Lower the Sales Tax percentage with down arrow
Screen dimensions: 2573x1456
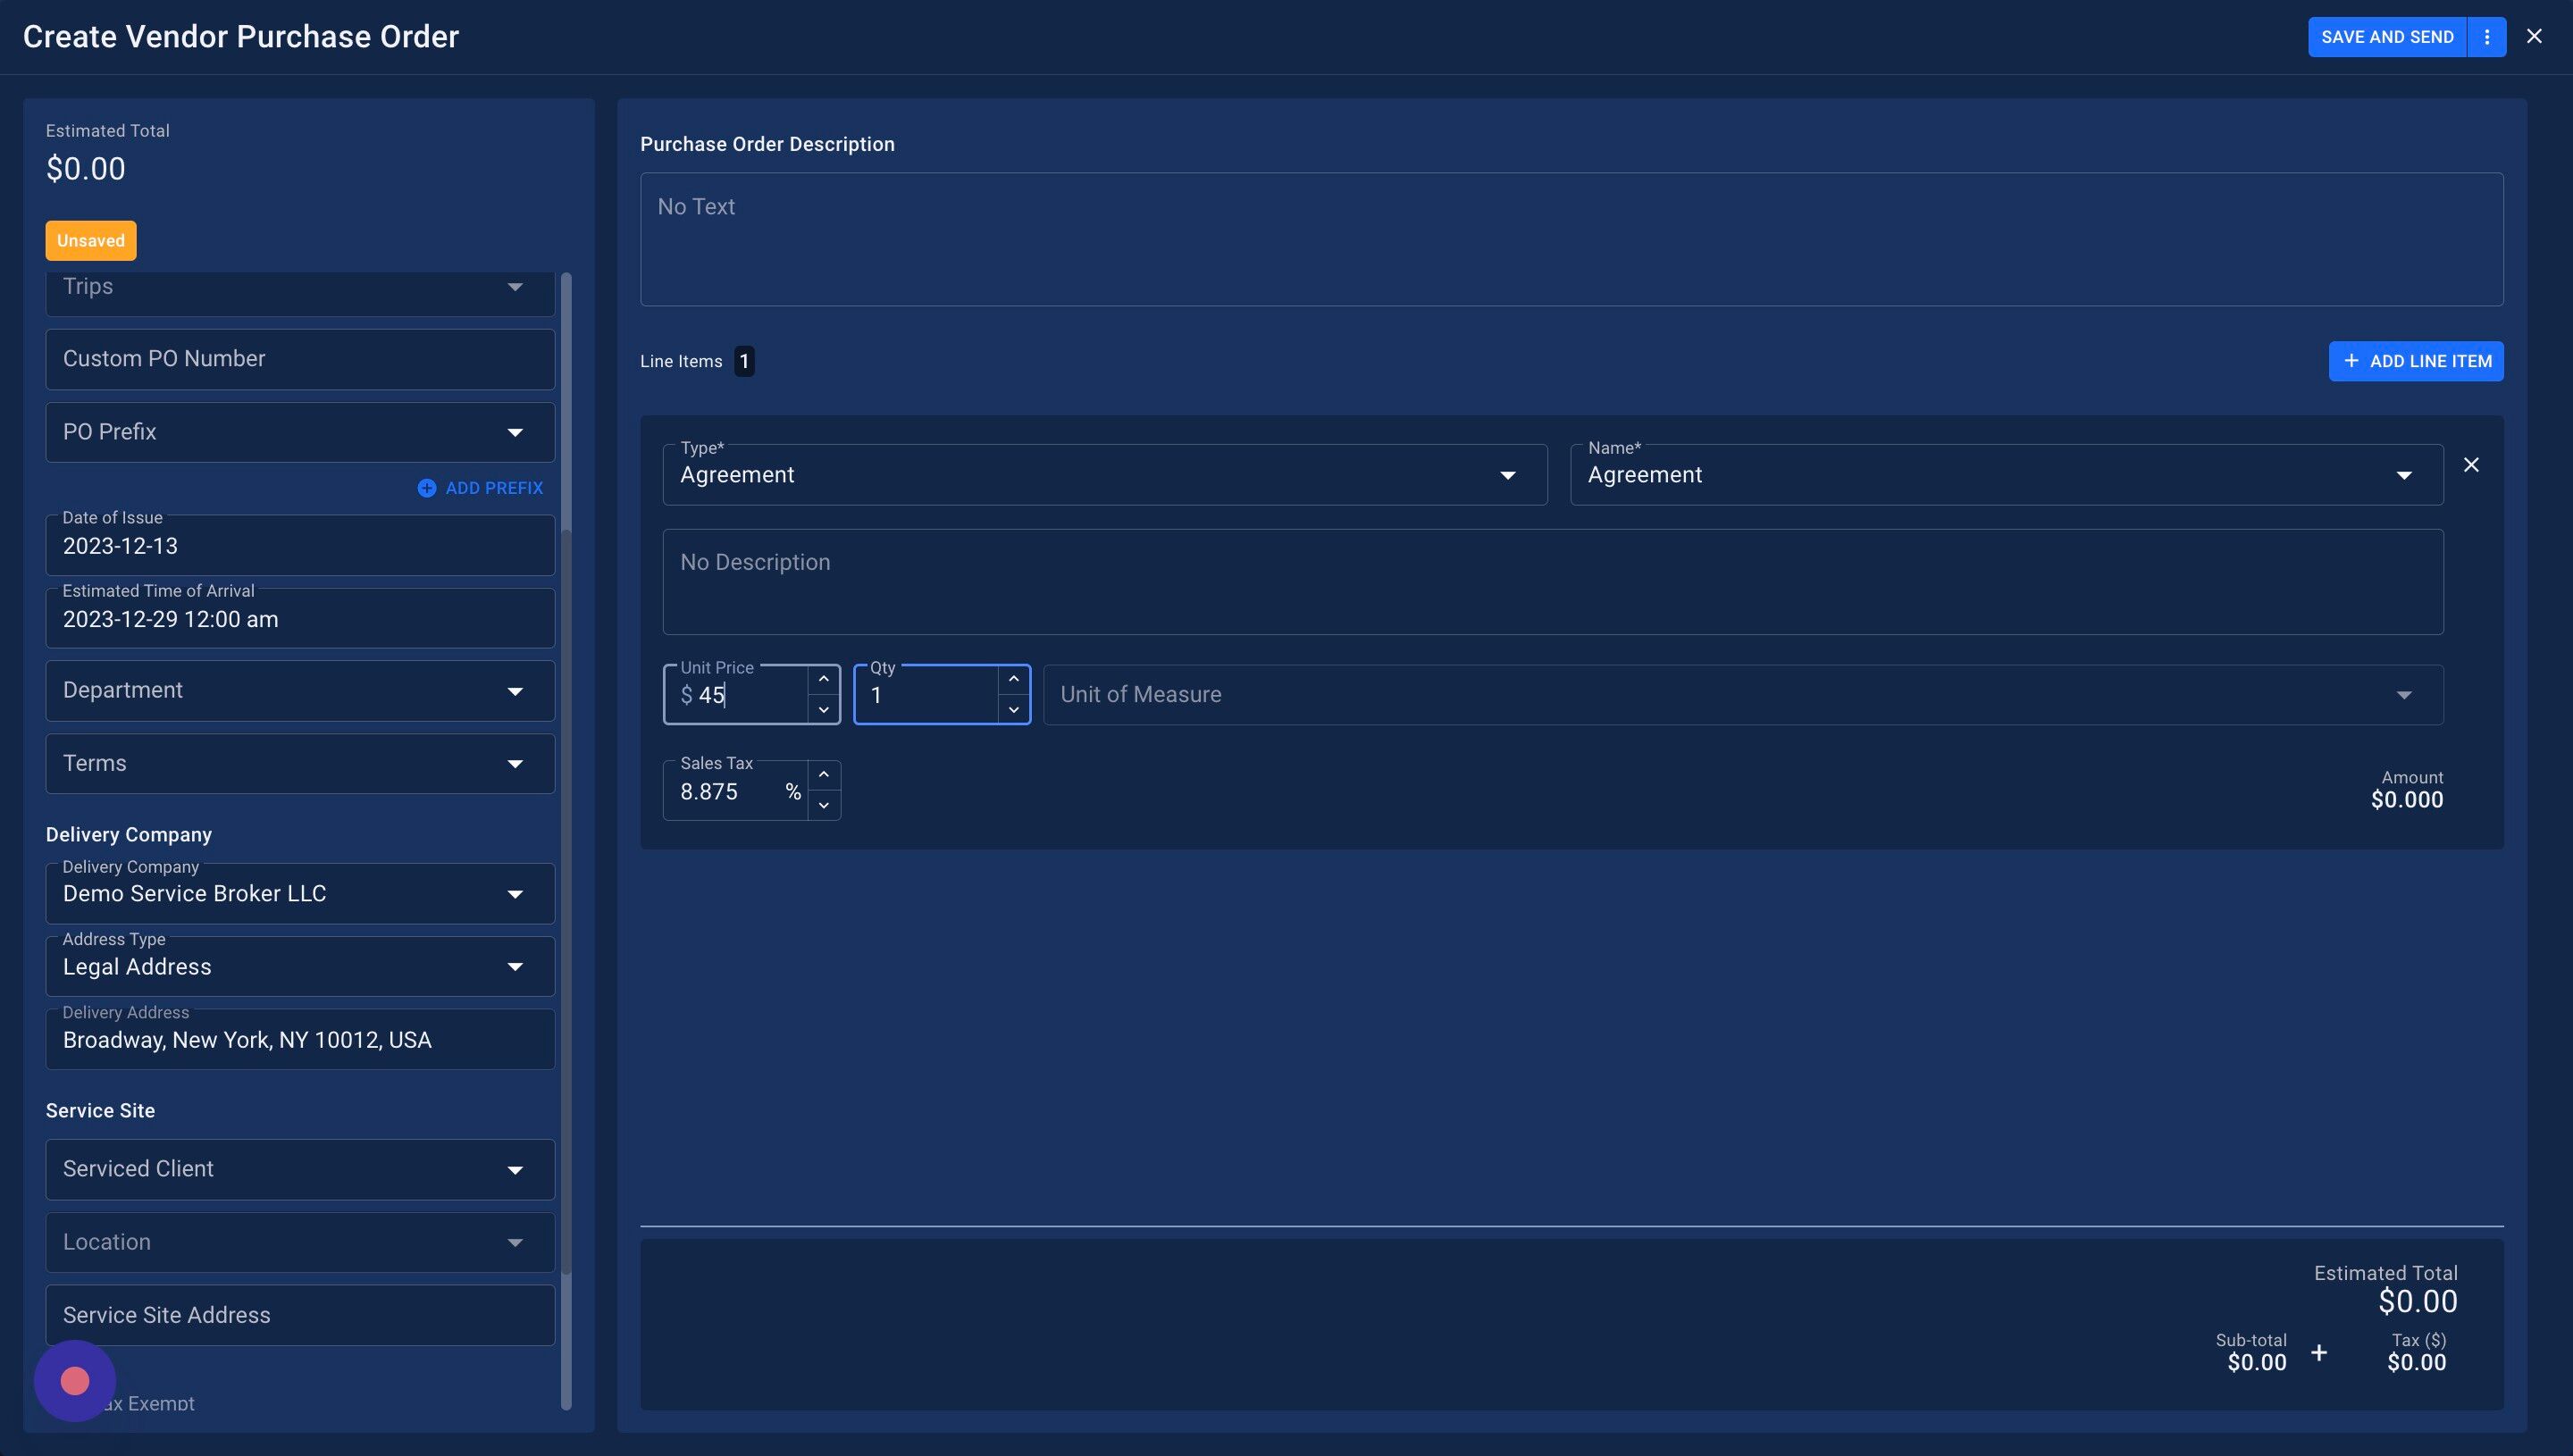coord(823,806)
